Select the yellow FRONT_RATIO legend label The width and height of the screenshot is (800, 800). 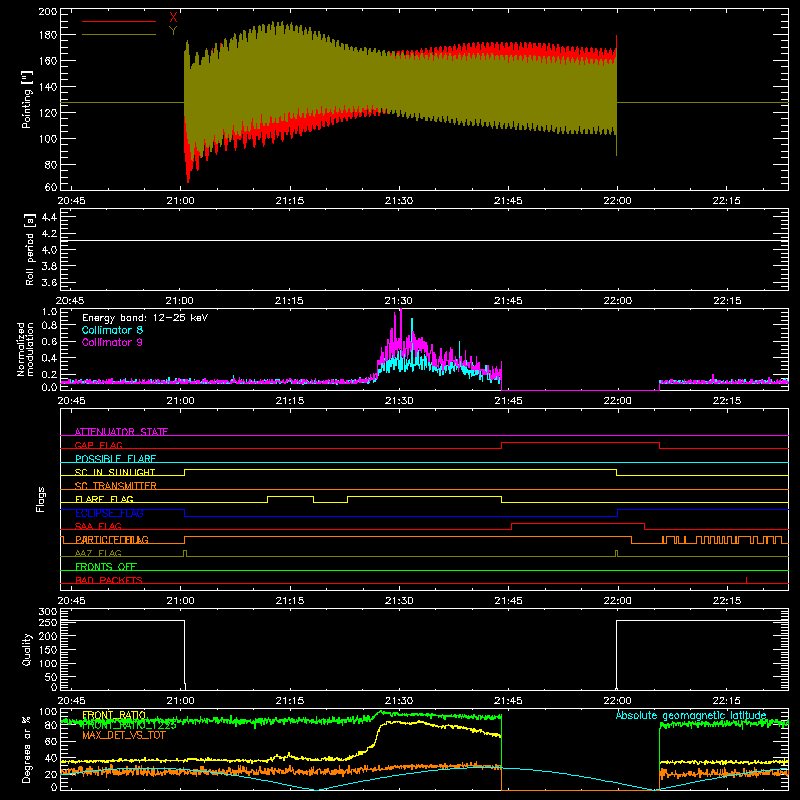[x=114, y=715]
